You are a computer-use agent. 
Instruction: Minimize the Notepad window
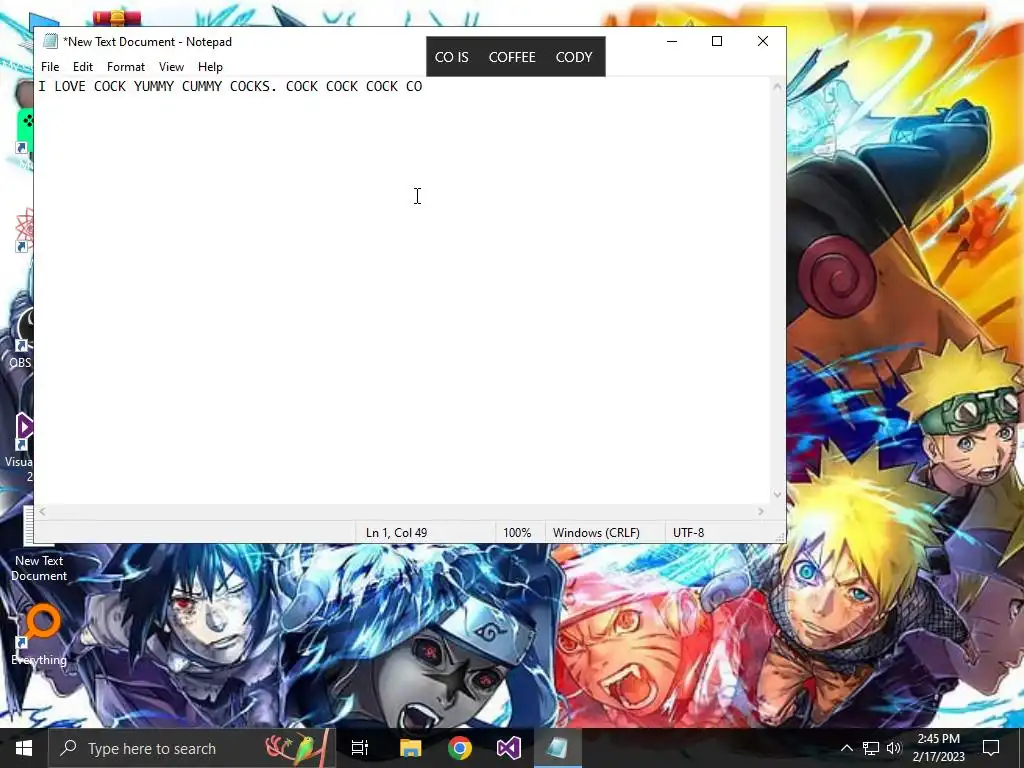coord(672,41)
